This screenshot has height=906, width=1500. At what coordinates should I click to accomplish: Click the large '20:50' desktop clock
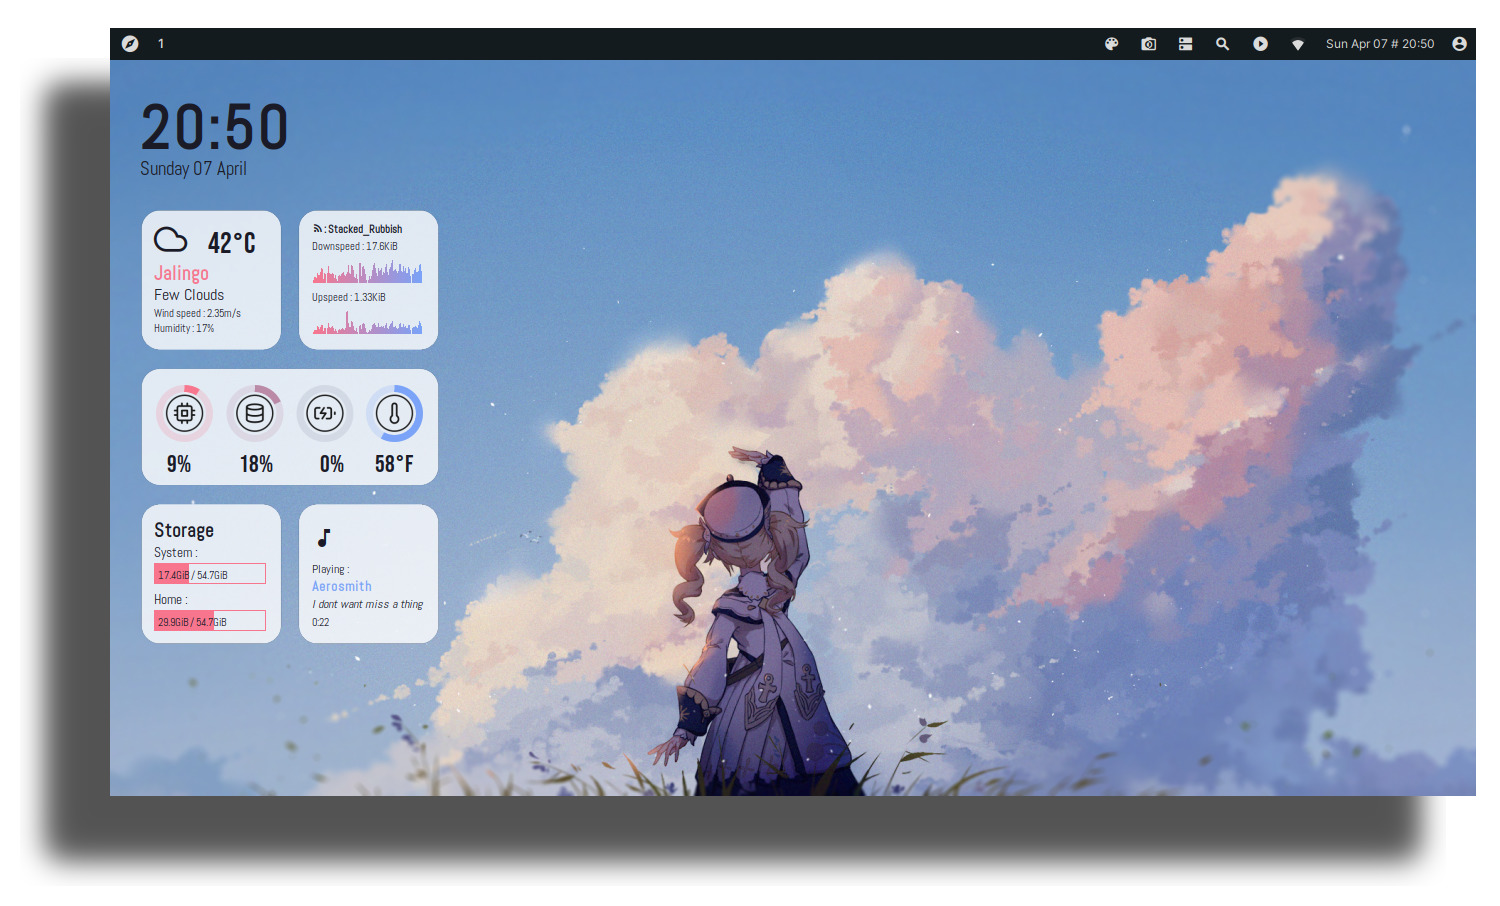215,128
